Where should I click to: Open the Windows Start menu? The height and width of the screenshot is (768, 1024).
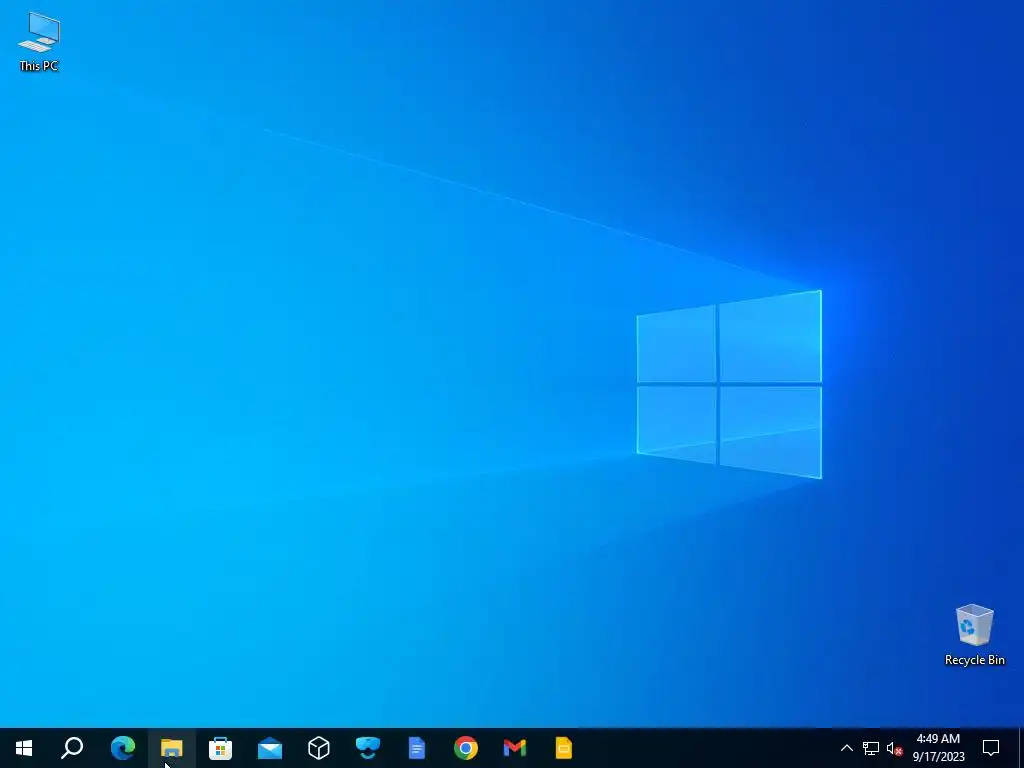coord(24,748)
